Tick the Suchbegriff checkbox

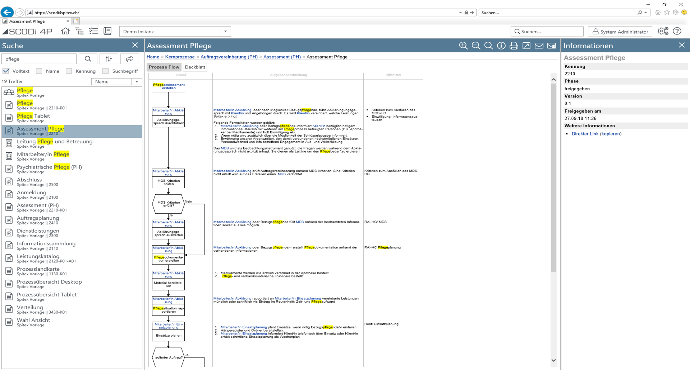[106, 71]
